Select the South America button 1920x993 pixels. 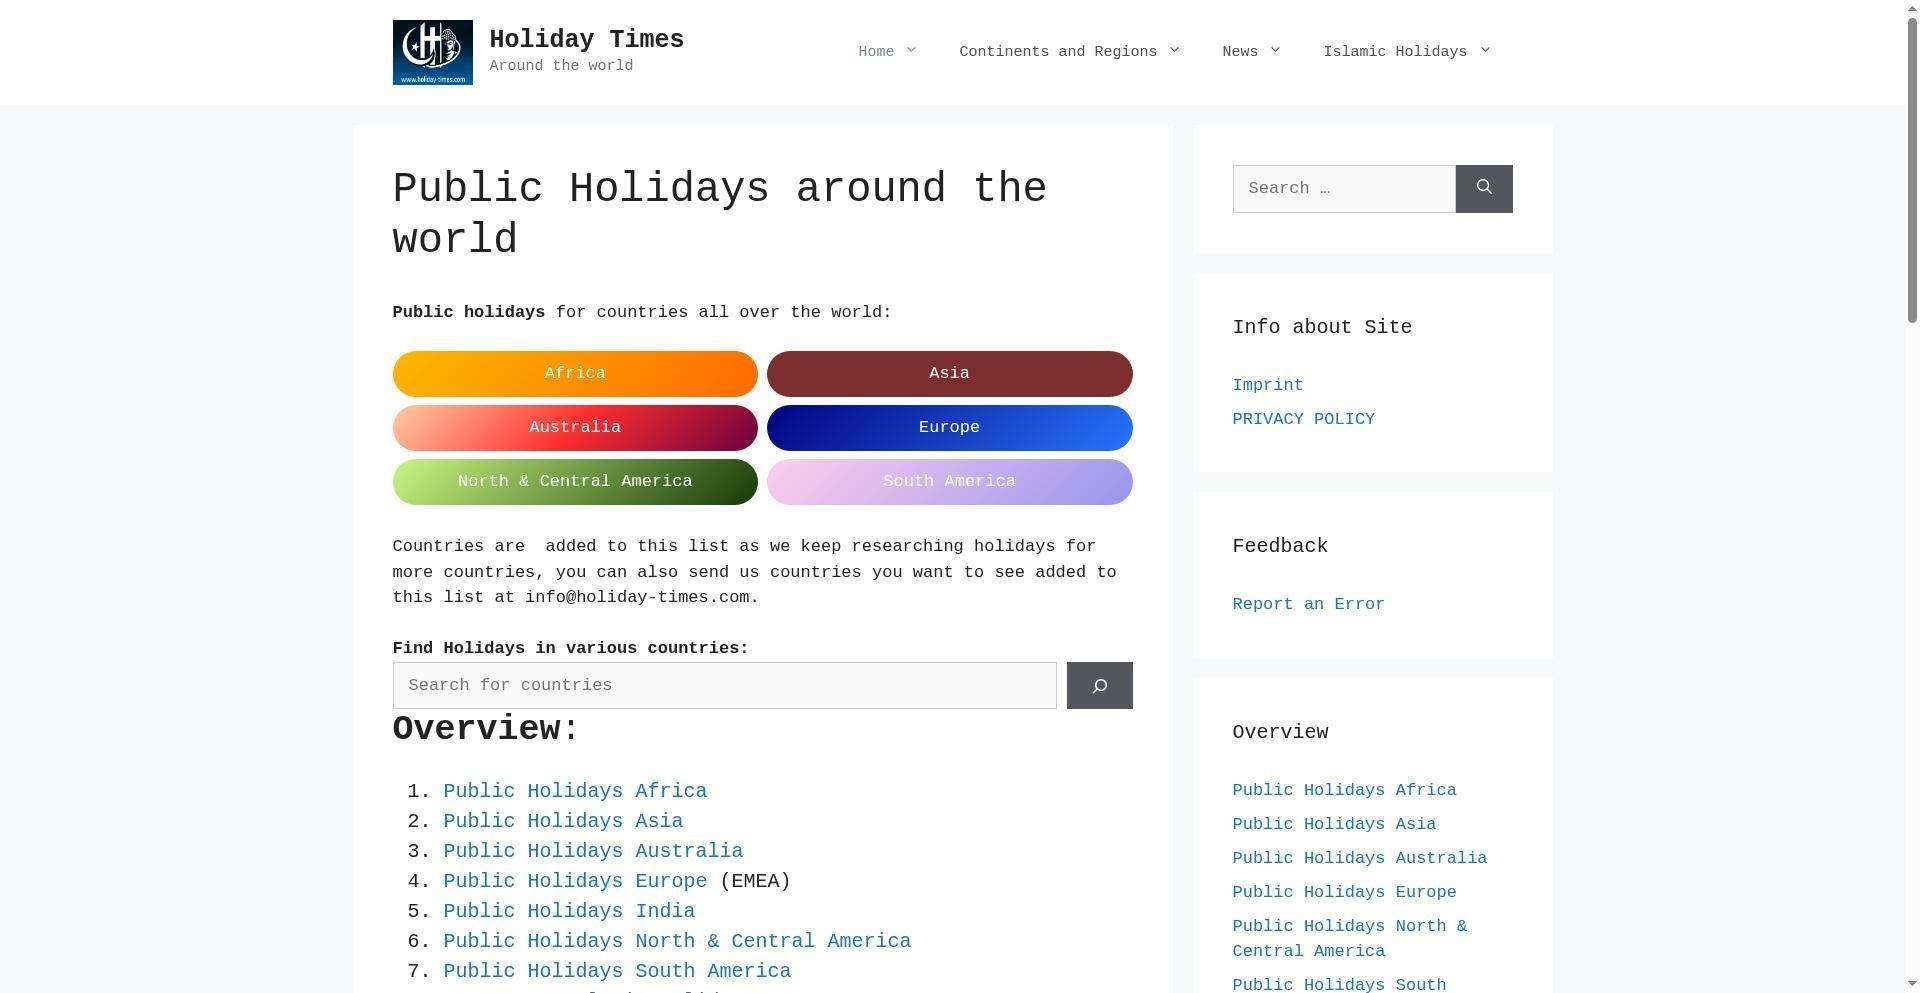point(949,482)
